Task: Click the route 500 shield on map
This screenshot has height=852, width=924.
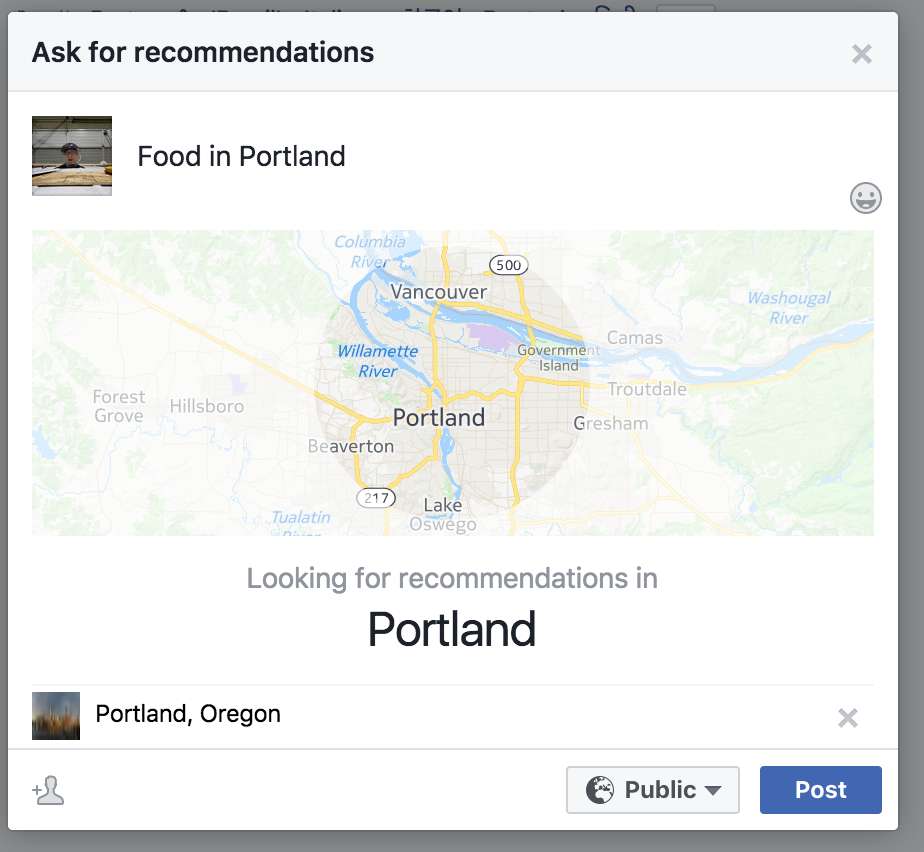Action: (509, 265)
